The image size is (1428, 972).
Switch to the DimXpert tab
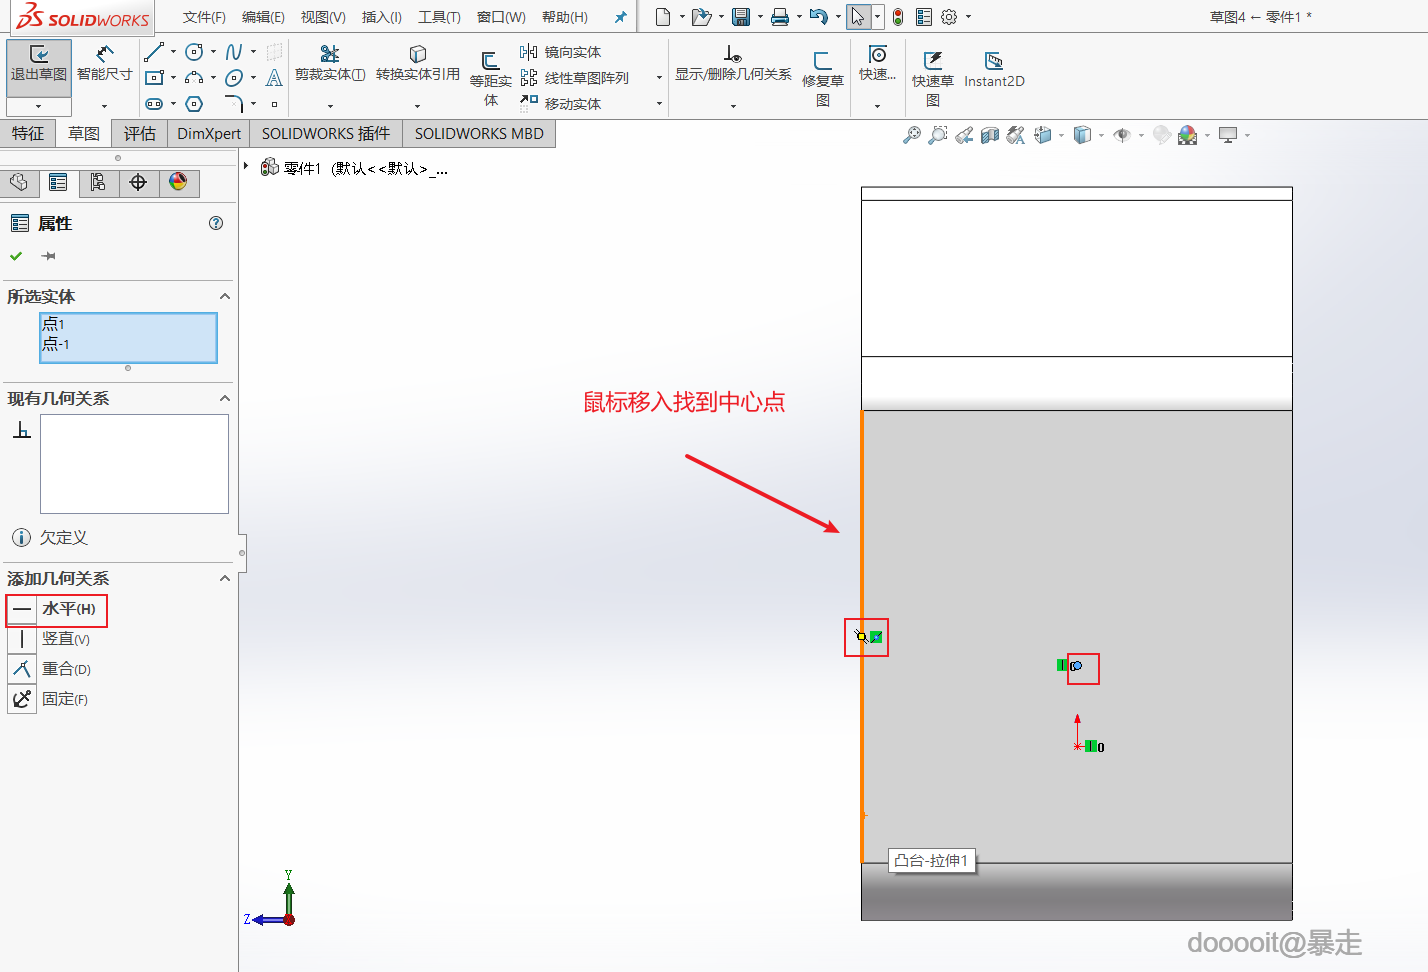pos(209,134)
